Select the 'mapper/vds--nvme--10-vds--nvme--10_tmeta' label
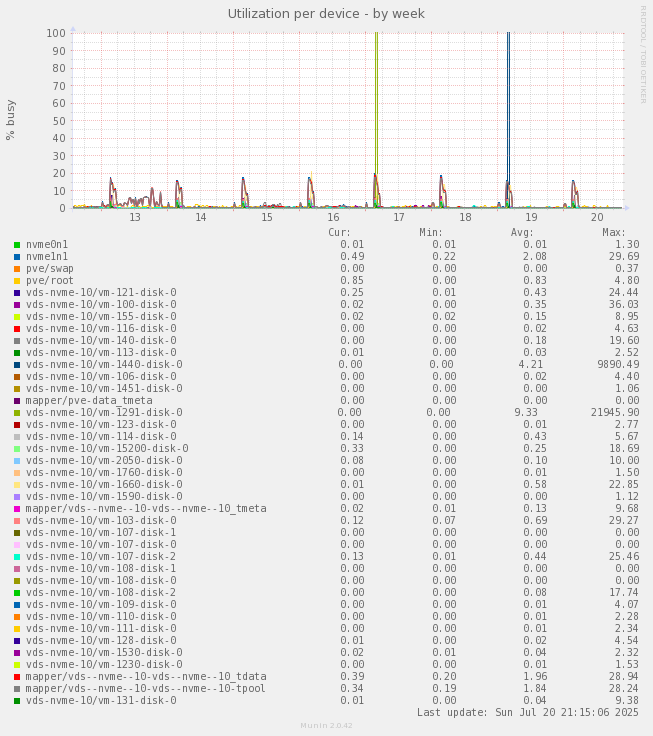 click(x=146, y=509)
